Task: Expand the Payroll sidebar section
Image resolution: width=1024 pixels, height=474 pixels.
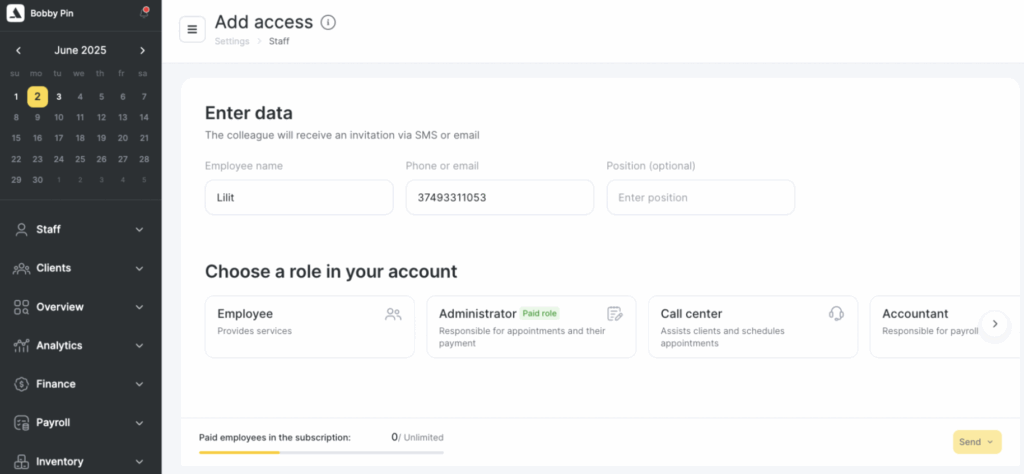Action: click(x=80, y=422)
